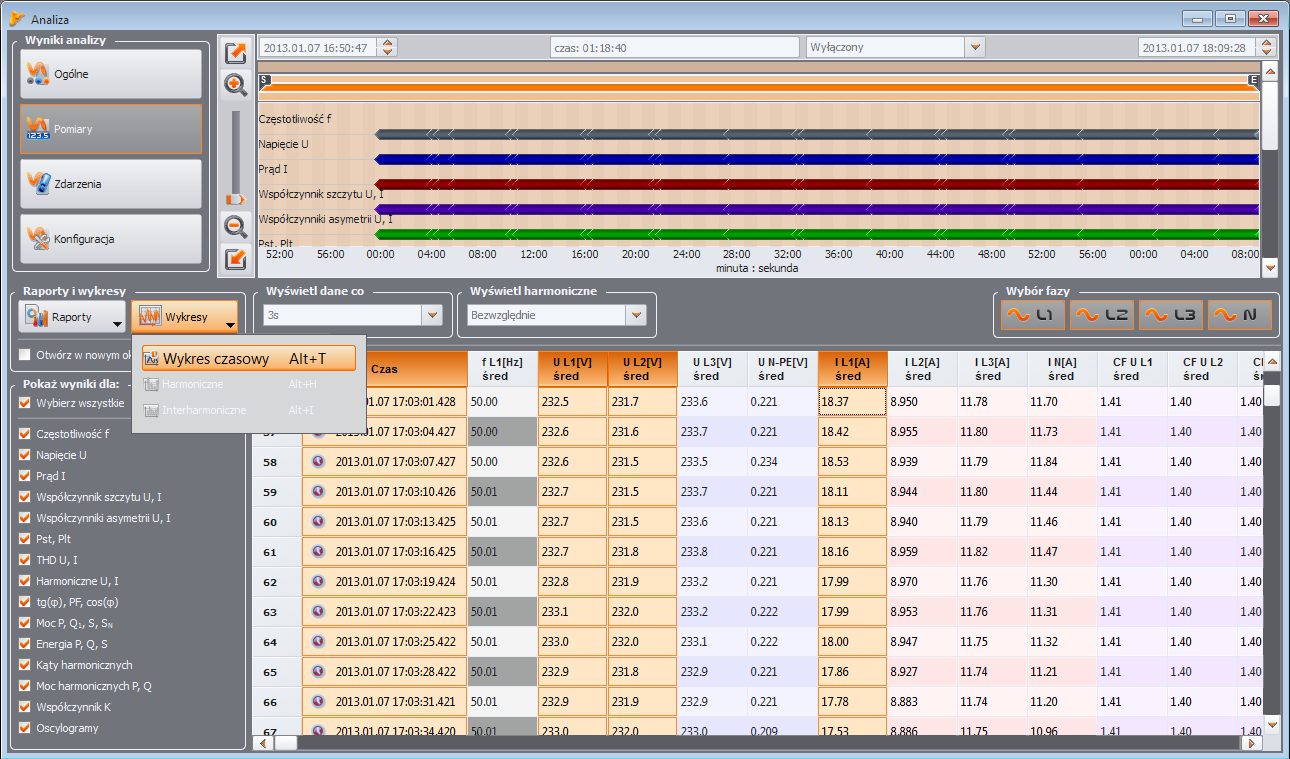The width and height of the screenshot is (1290, 759).
Task: Click clock icon in row 59
Action: pos(319,492)
